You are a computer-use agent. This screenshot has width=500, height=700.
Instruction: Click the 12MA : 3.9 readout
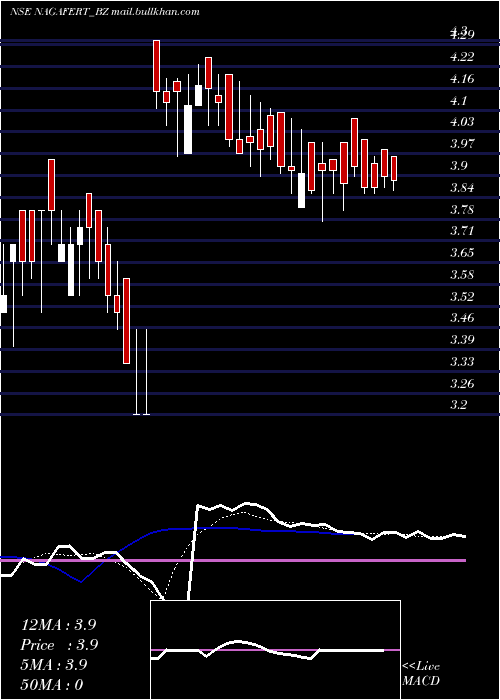[x=59, y=625]
